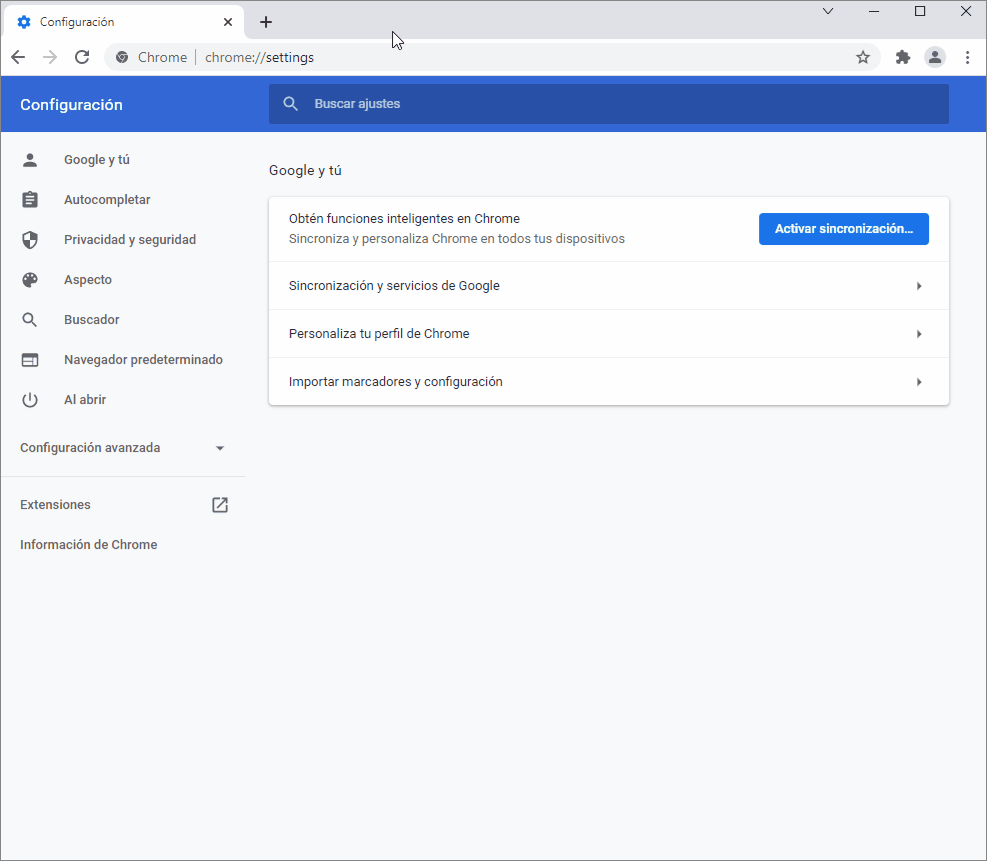Image resolution: width=987 pixels, height=861 pixels.
Task: Open Extensiones in the sidebar
Action: pyautogui.click(x=55, y=505)
